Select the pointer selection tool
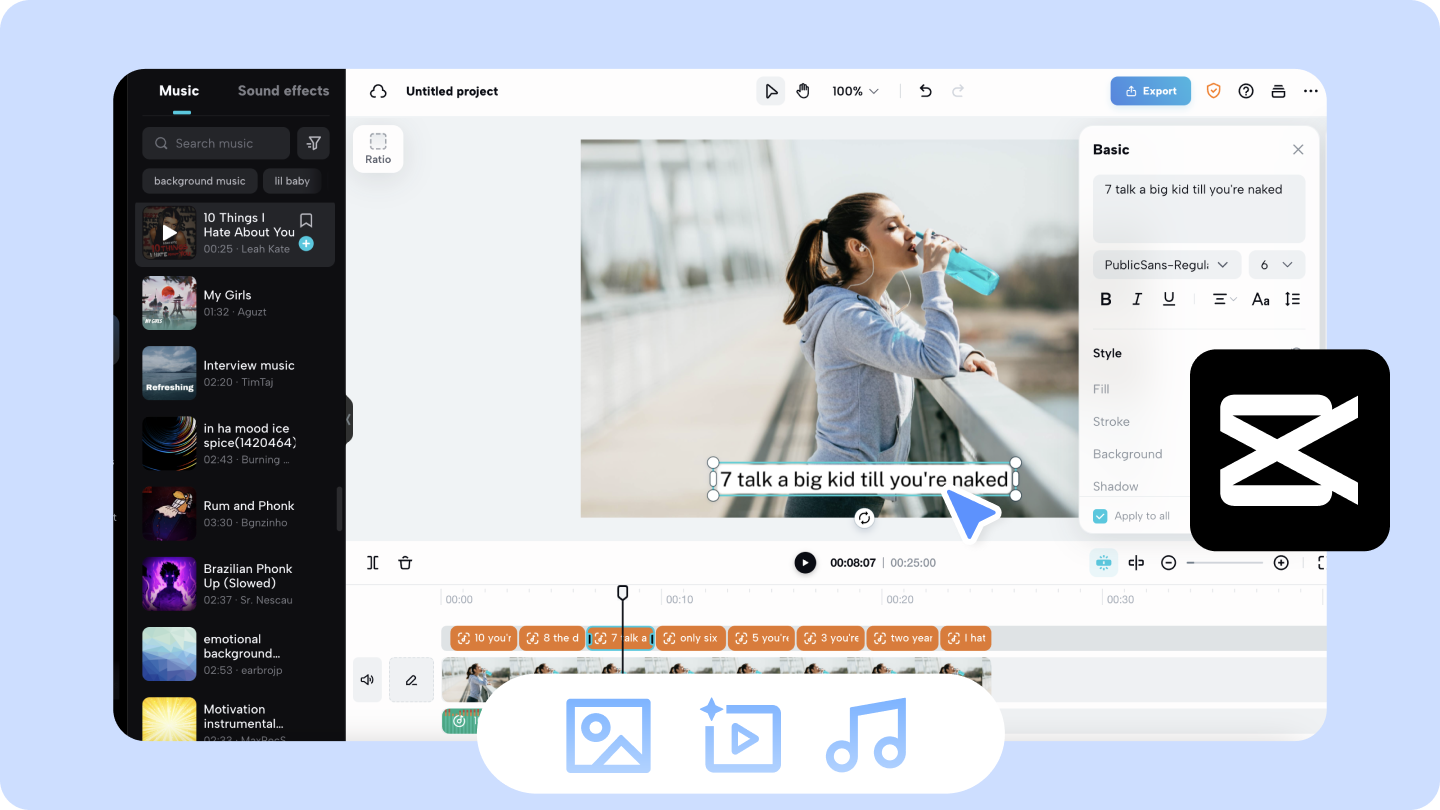 click(771, 91)
